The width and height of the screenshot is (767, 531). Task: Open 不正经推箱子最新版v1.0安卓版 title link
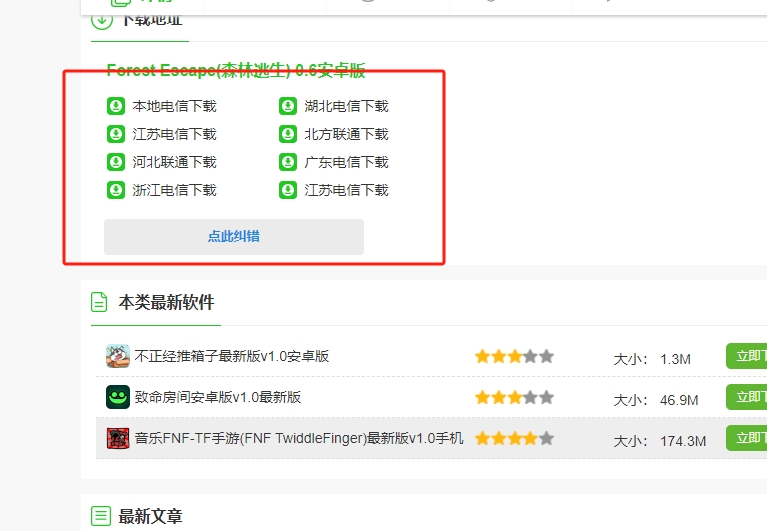tap(232, 356)
